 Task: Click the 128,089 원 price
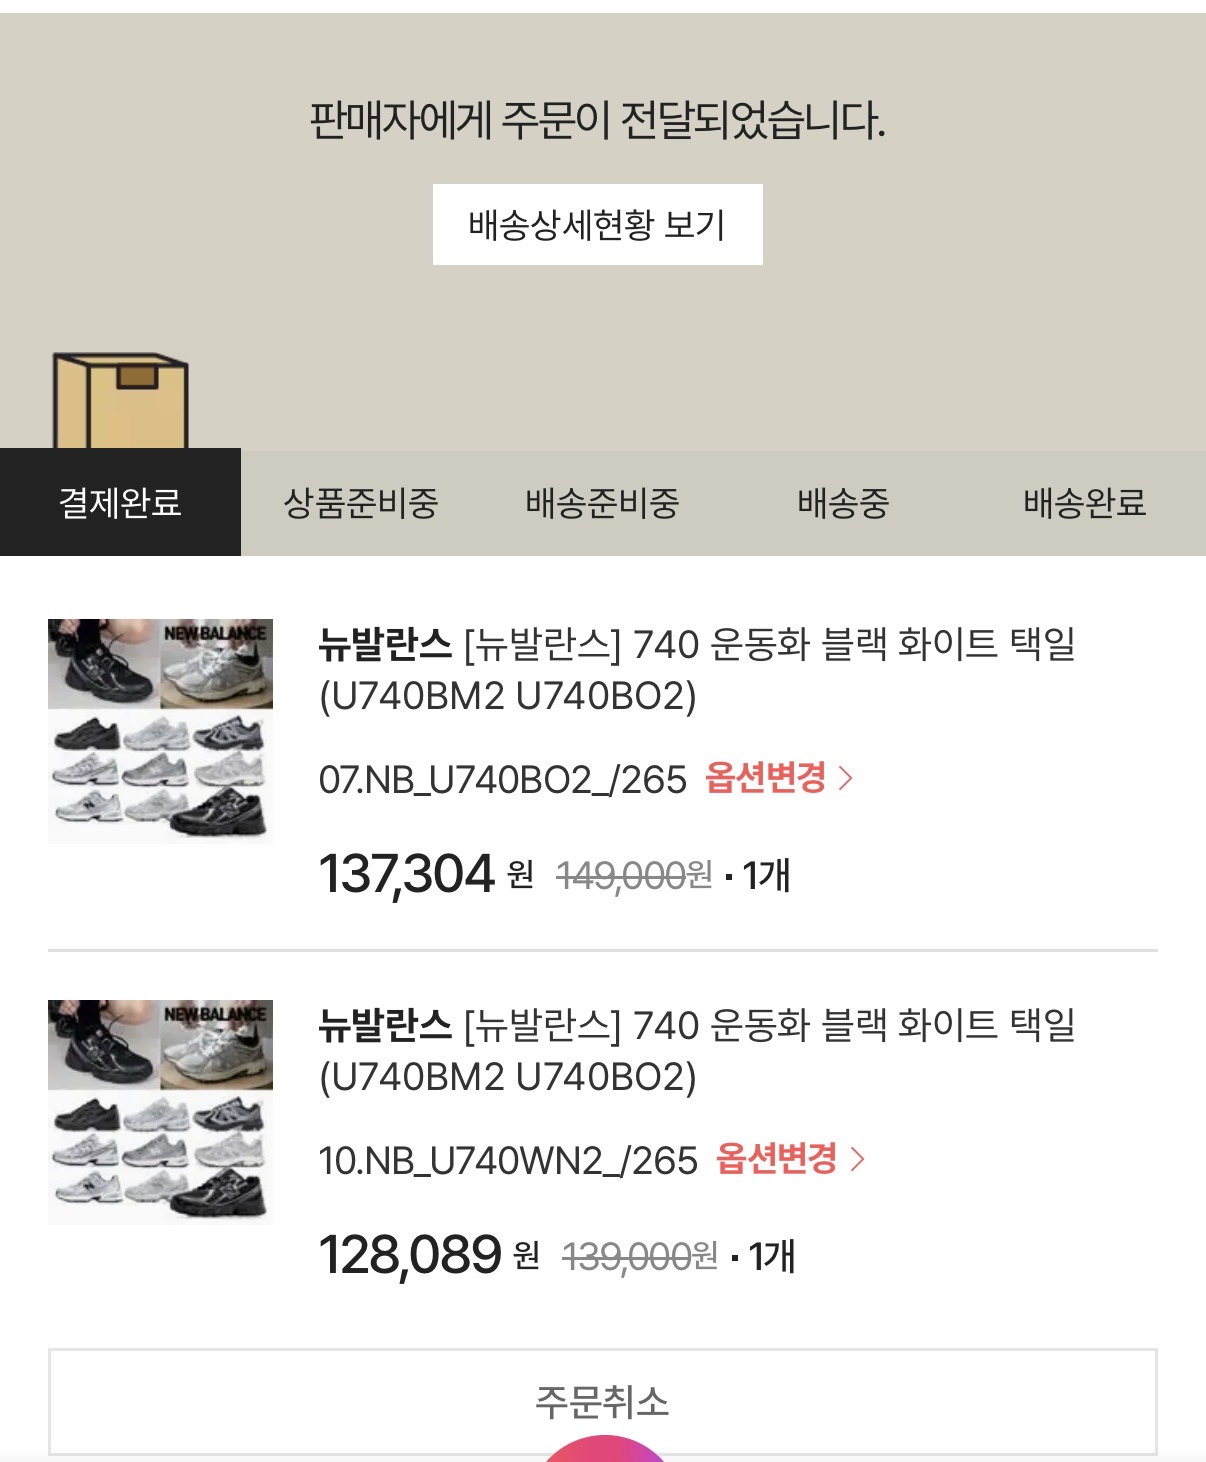click(x=428, y=1255)
